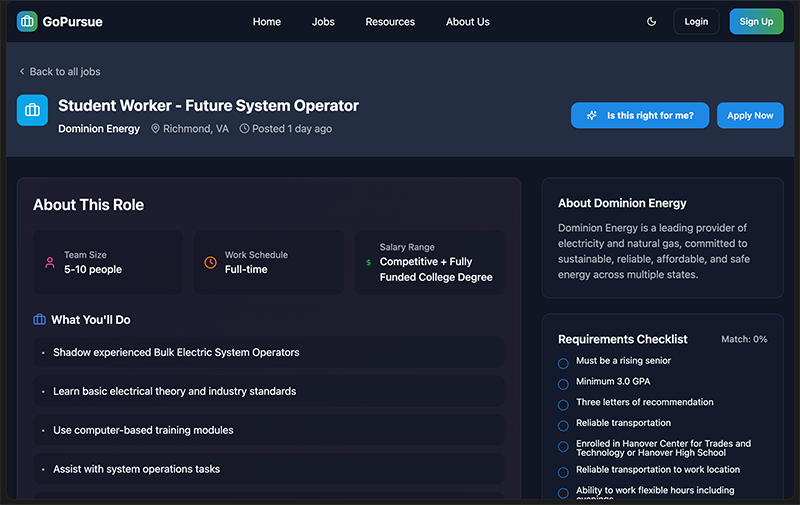Click 'Learn basic electrical theory and industry standards'
This screenshot has width=800, height=505.
269,391
